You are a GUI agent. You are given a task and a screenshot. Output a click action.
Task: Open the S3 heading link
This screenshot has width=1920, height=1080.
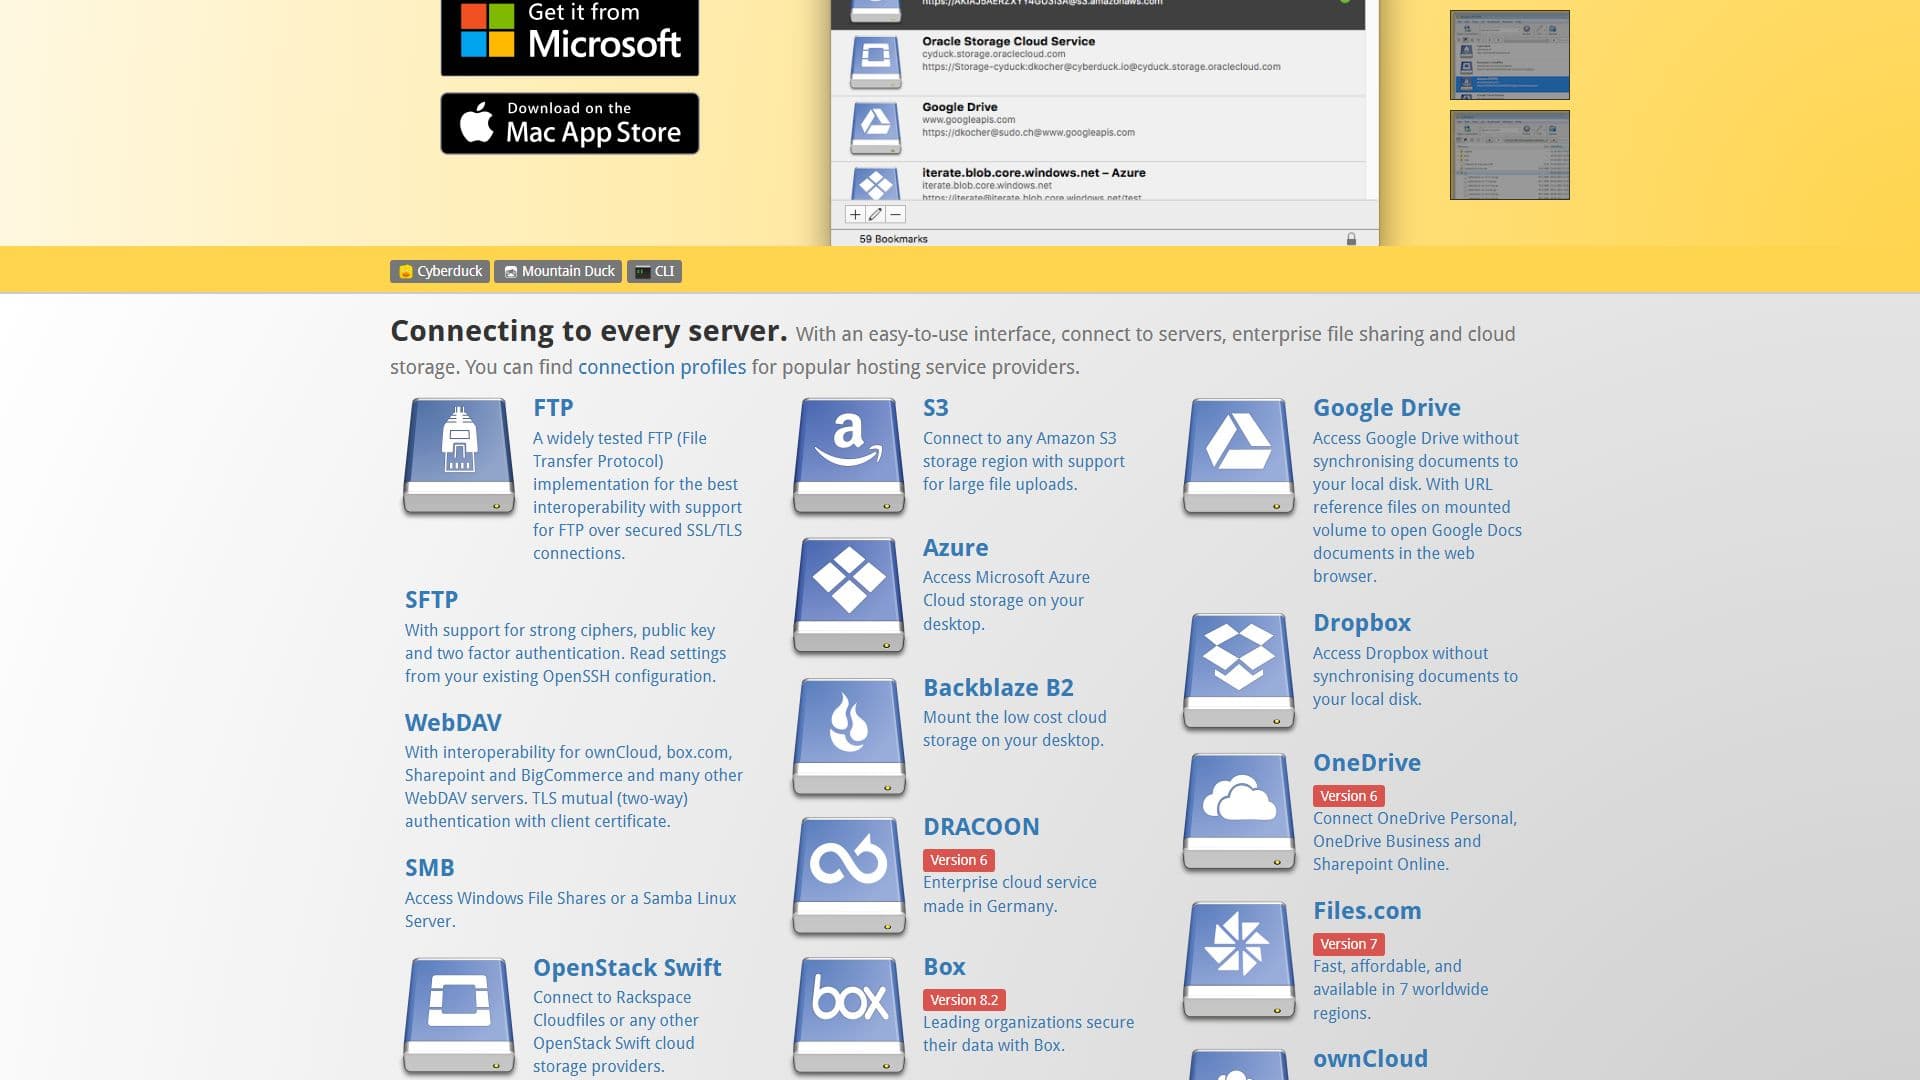click(x=936, y=408)
